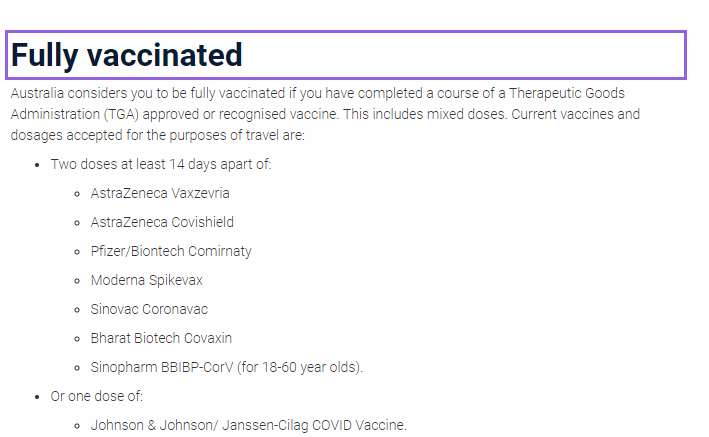Click the 'Therapeutic Goods' text in paragraph

tap(567, 93)
